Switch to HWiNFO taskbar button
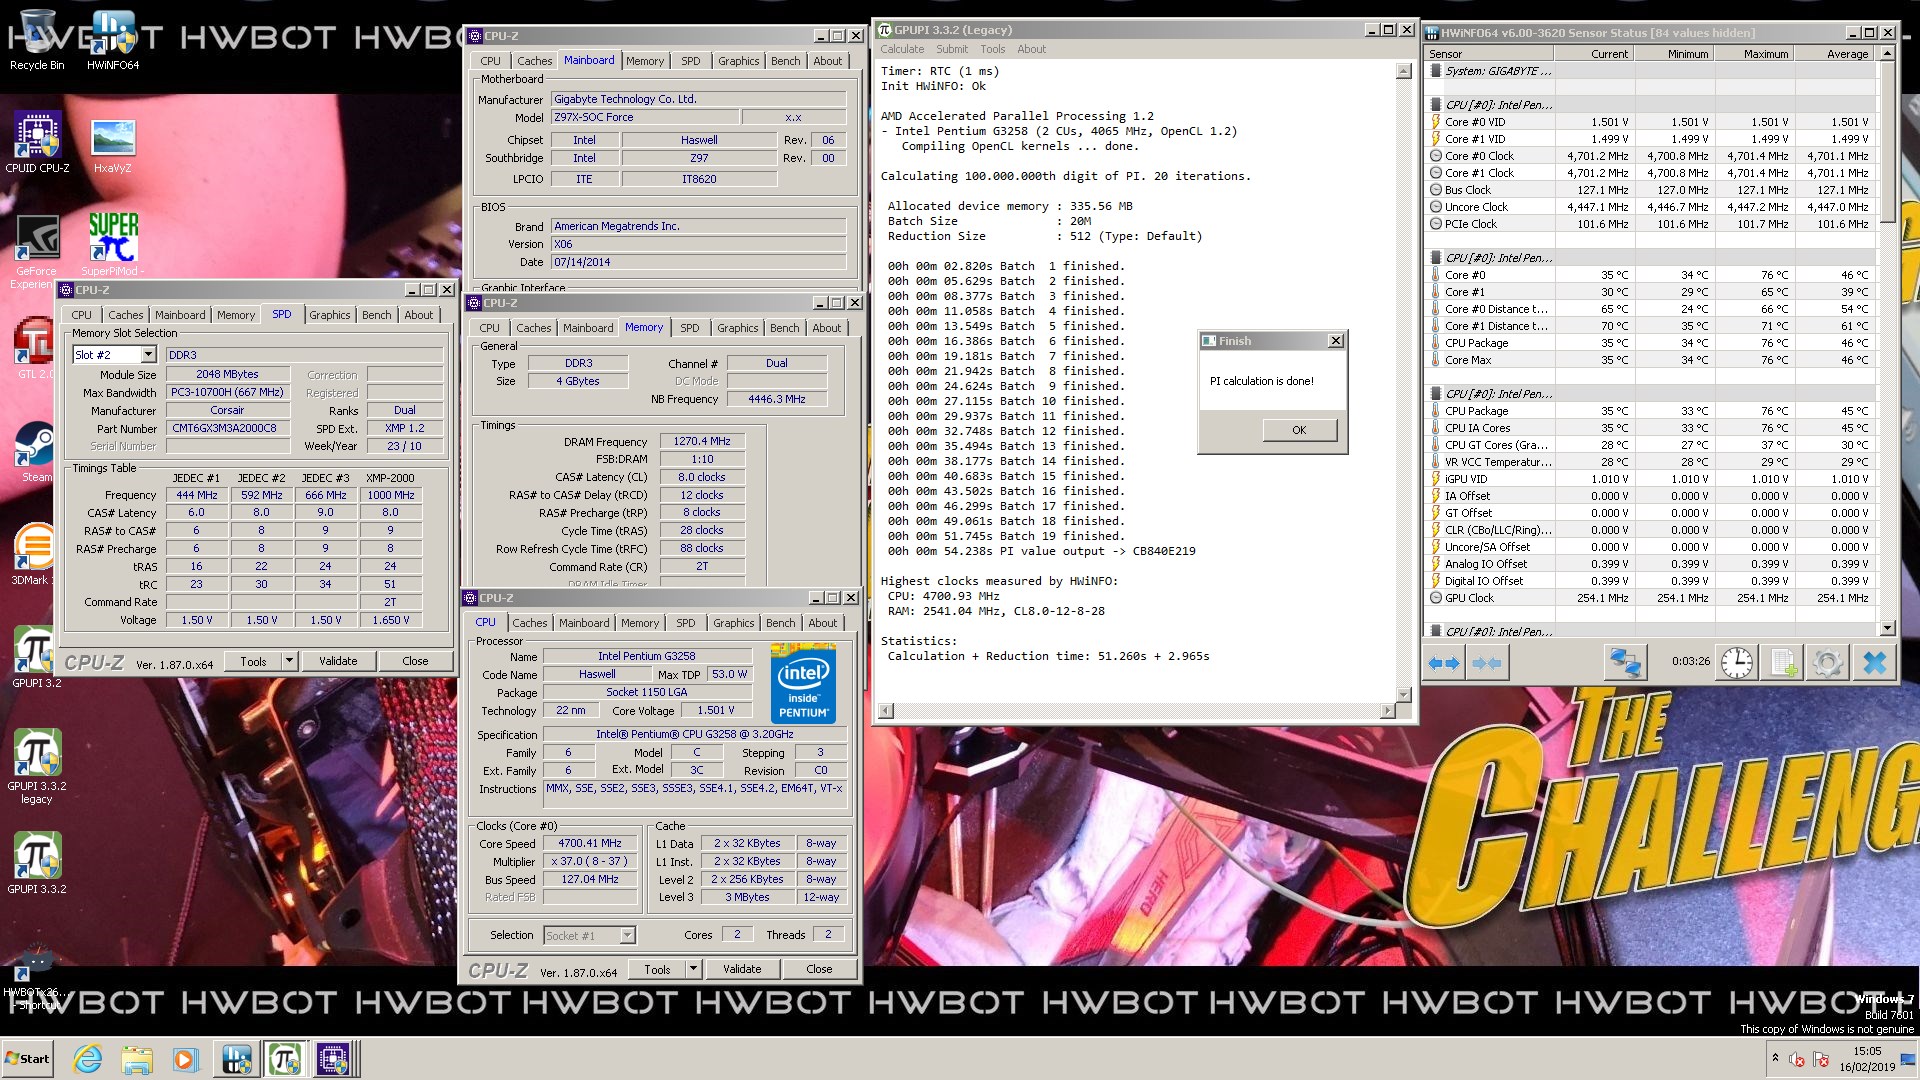 point(237,1059)
